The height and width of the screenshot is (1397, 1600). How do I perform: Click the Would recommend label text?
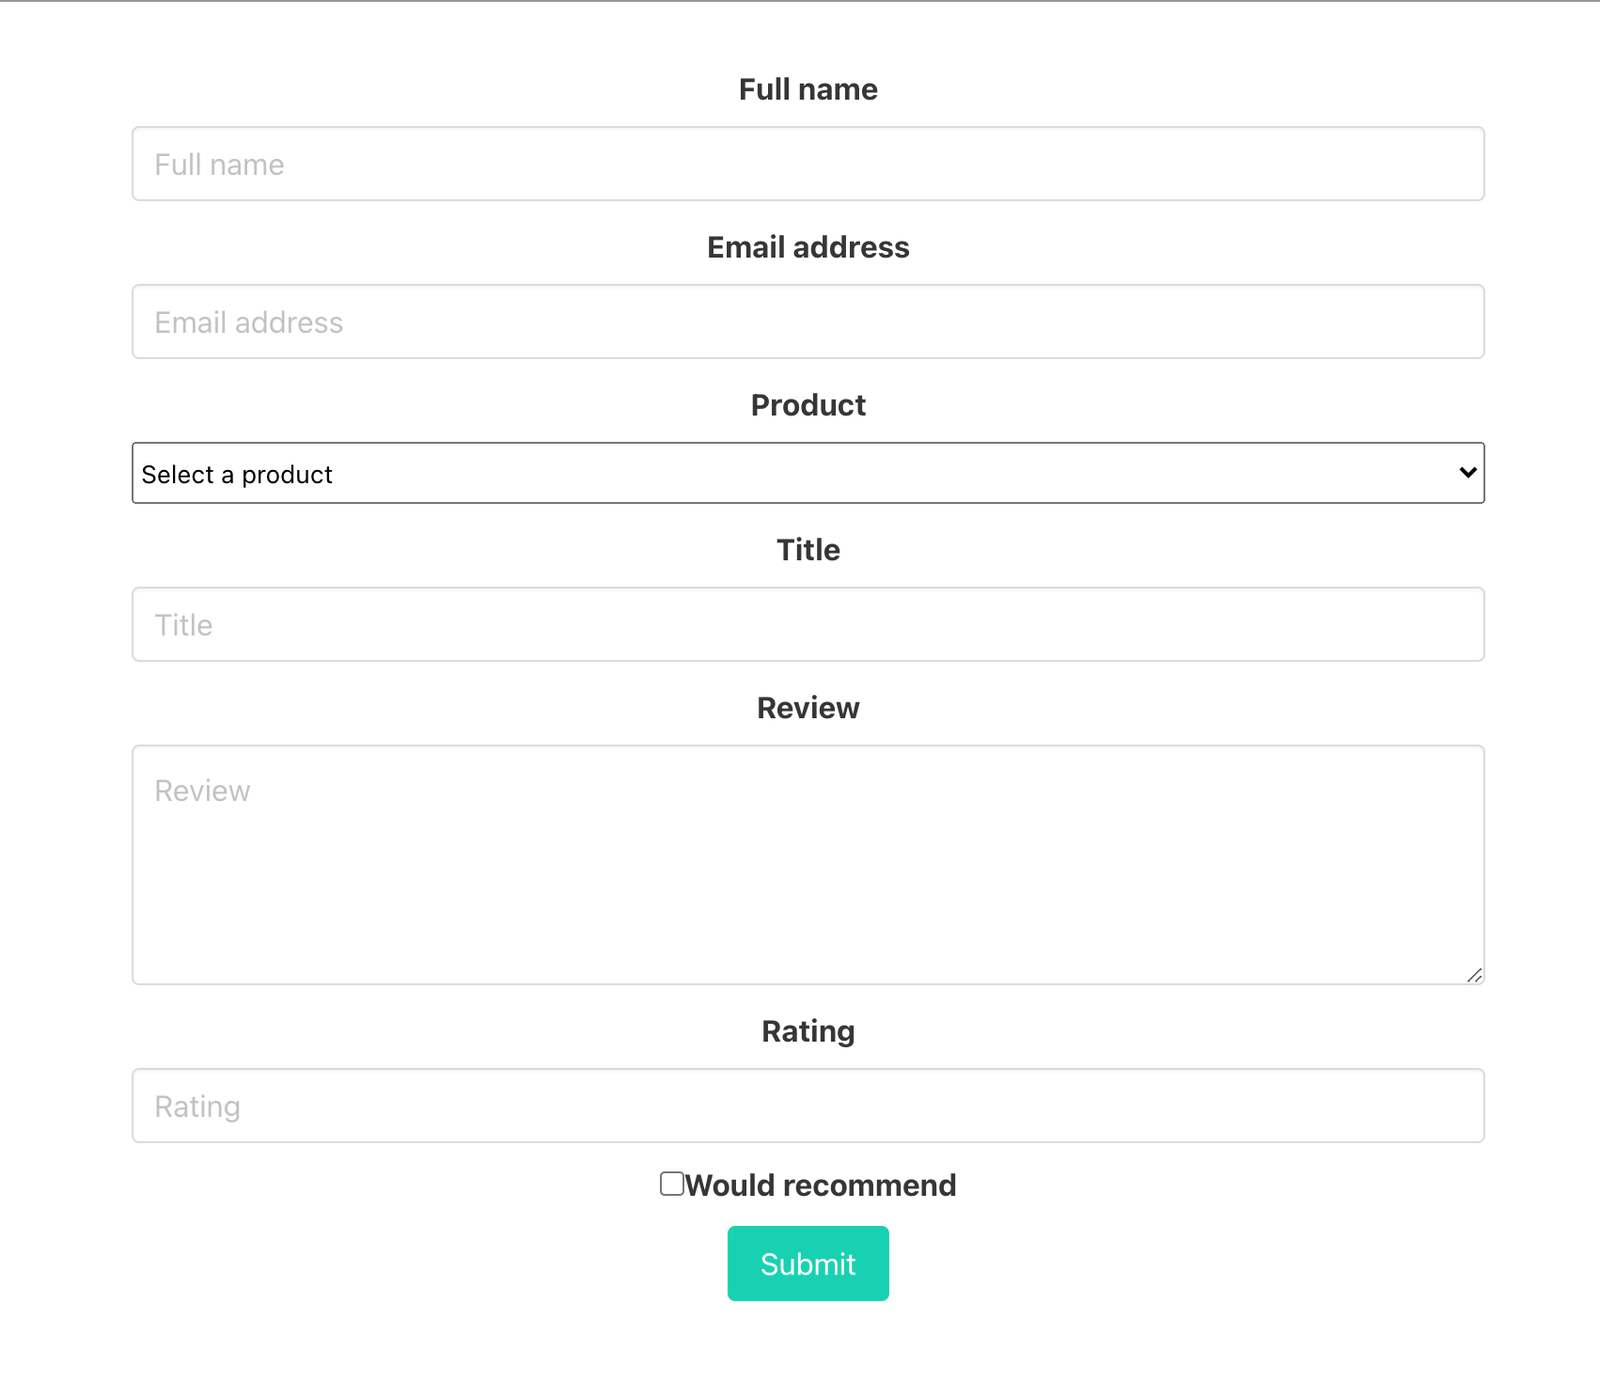[x=820, y=1185]
